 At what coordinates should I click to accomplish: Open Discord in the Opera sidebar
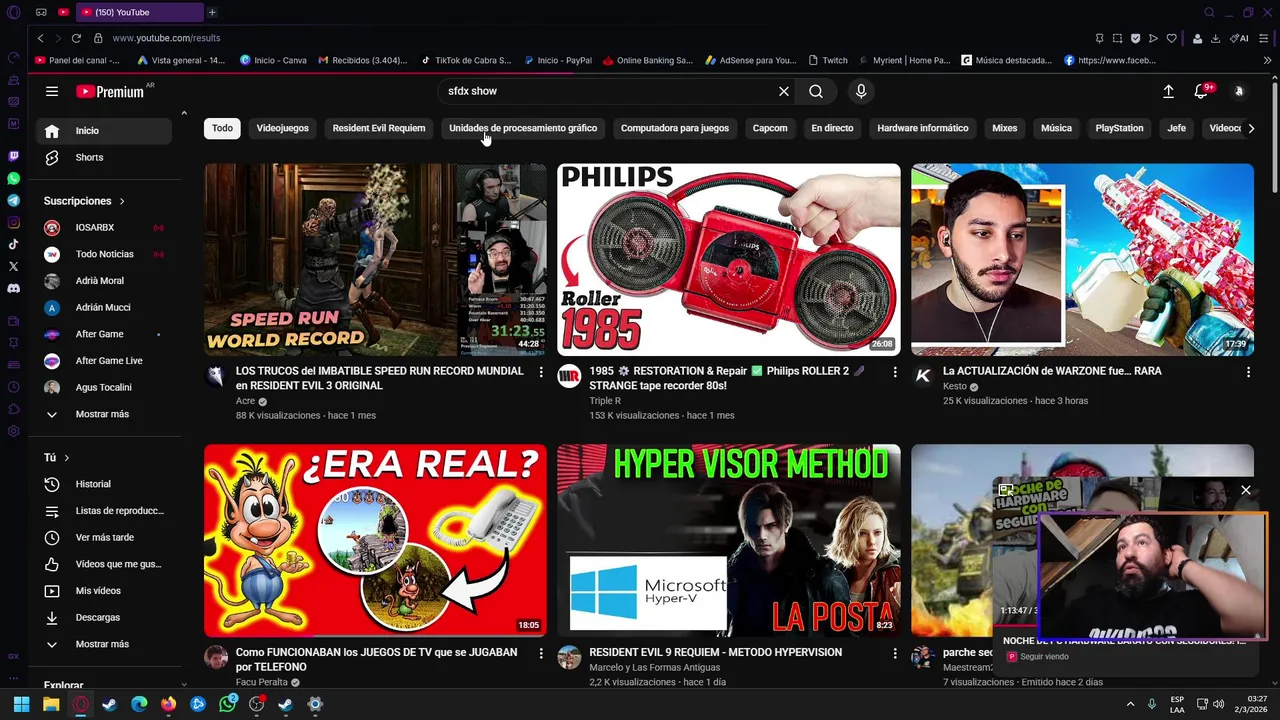pos(13,288)
